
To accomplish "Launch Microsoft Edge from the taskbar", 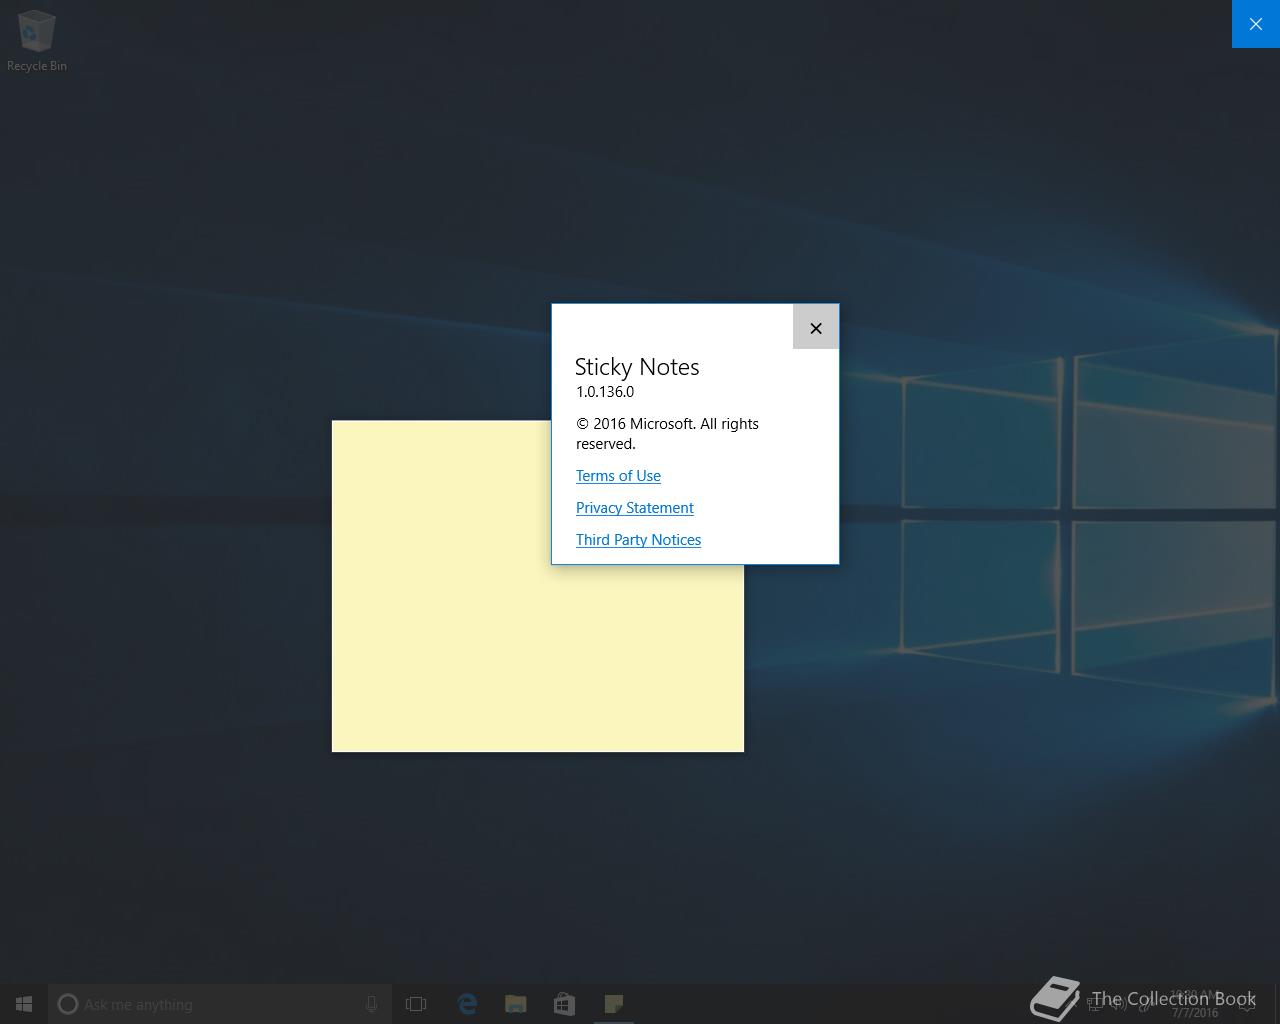I will click(467, 1004).
